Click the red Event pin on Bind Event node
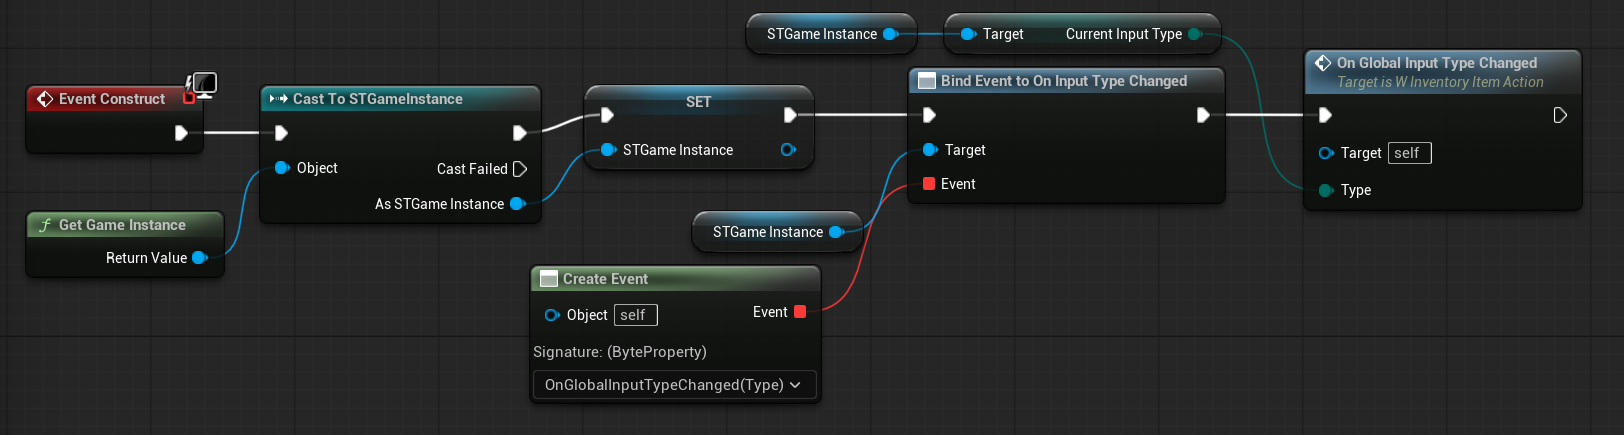The image size is (1624, 435). (929, 184)
